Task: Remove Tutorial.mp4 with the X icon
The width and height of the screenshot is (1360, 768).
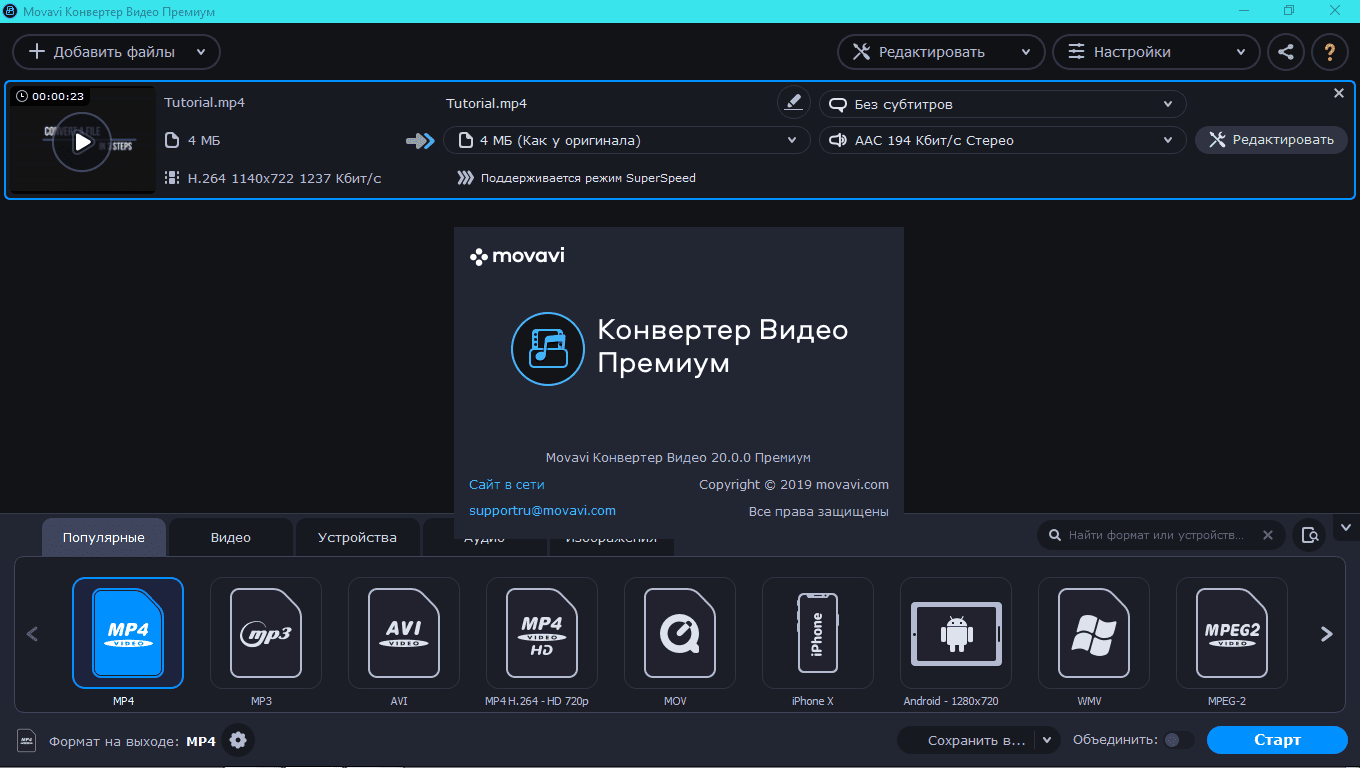Action: pos(1339,93)
